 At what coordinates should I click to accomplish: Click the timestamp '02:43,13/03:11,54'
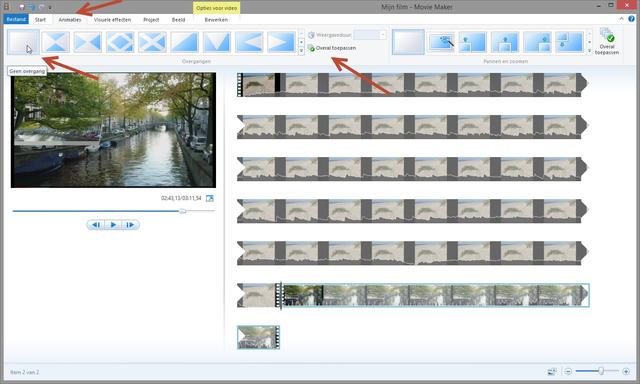(x=181, y=198)
